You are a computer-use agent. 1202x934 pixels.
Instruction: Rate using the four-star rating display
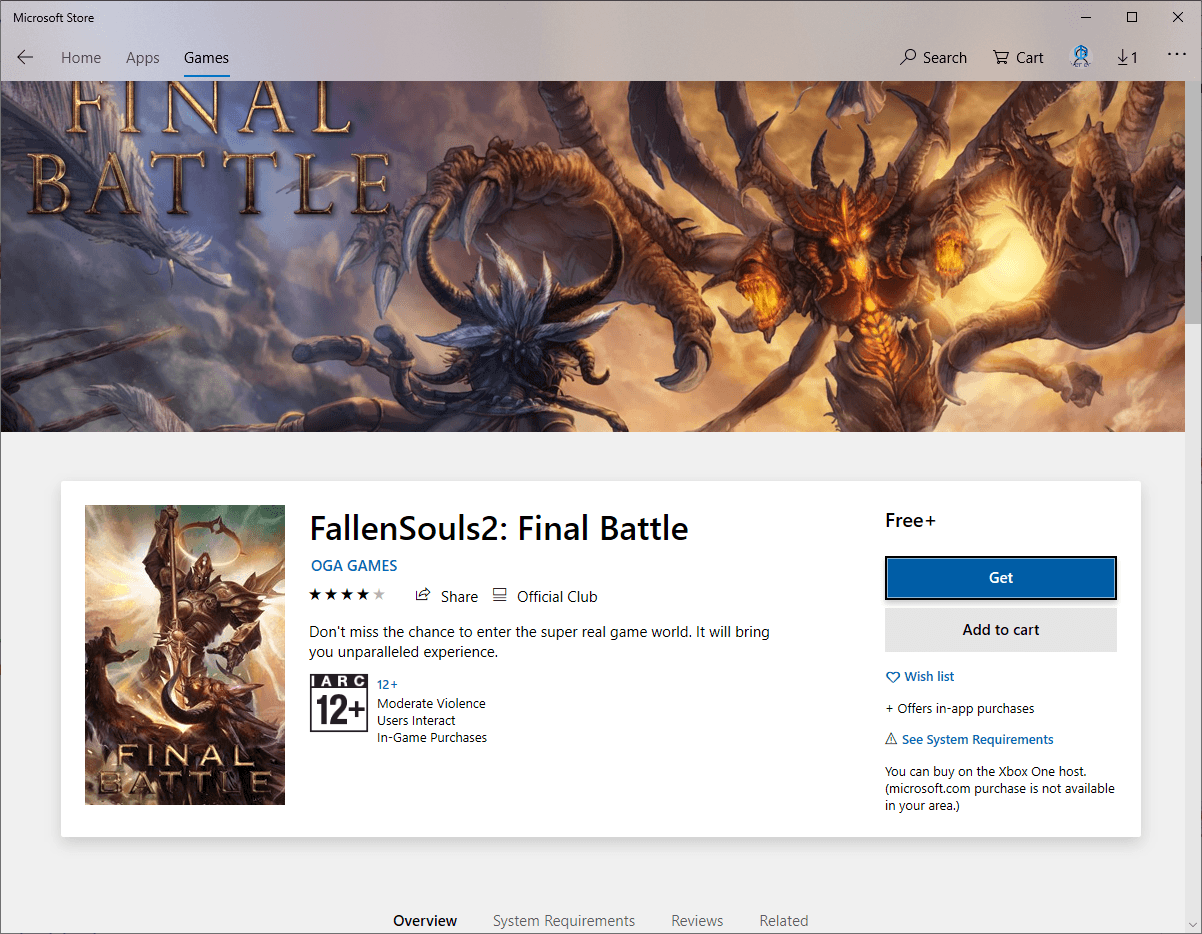click(x=347, y=595)
